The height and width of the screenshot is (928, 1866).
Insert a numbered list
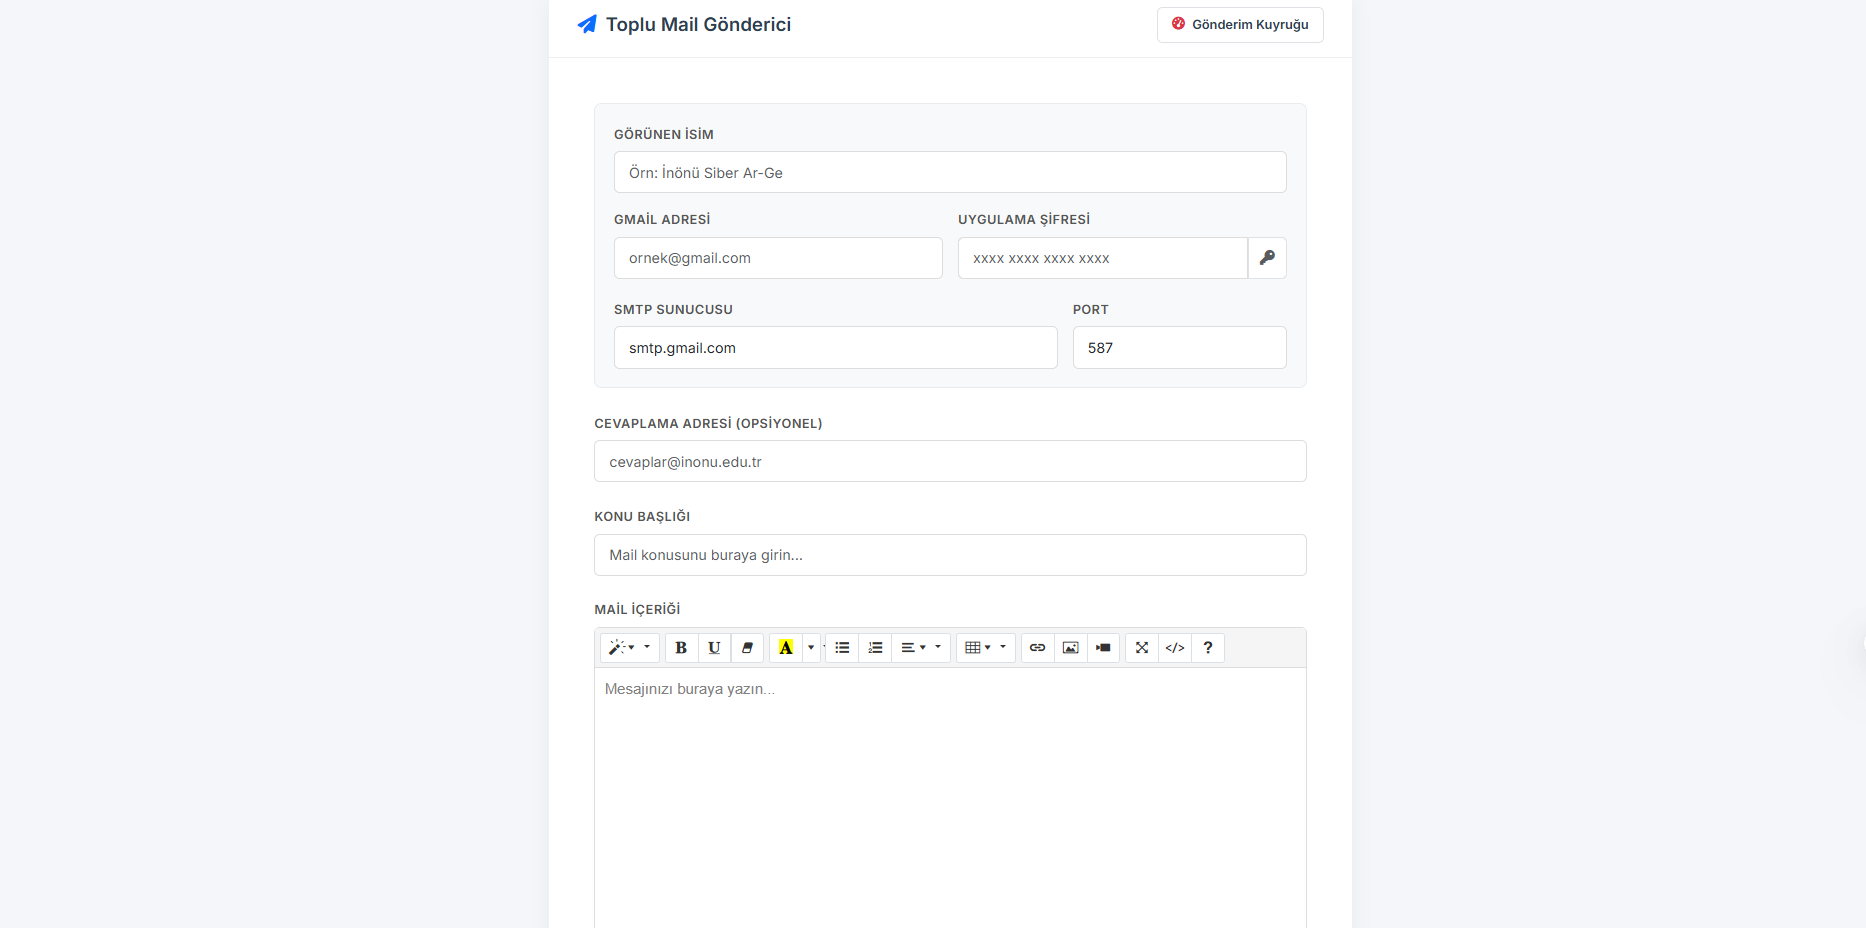875,648
